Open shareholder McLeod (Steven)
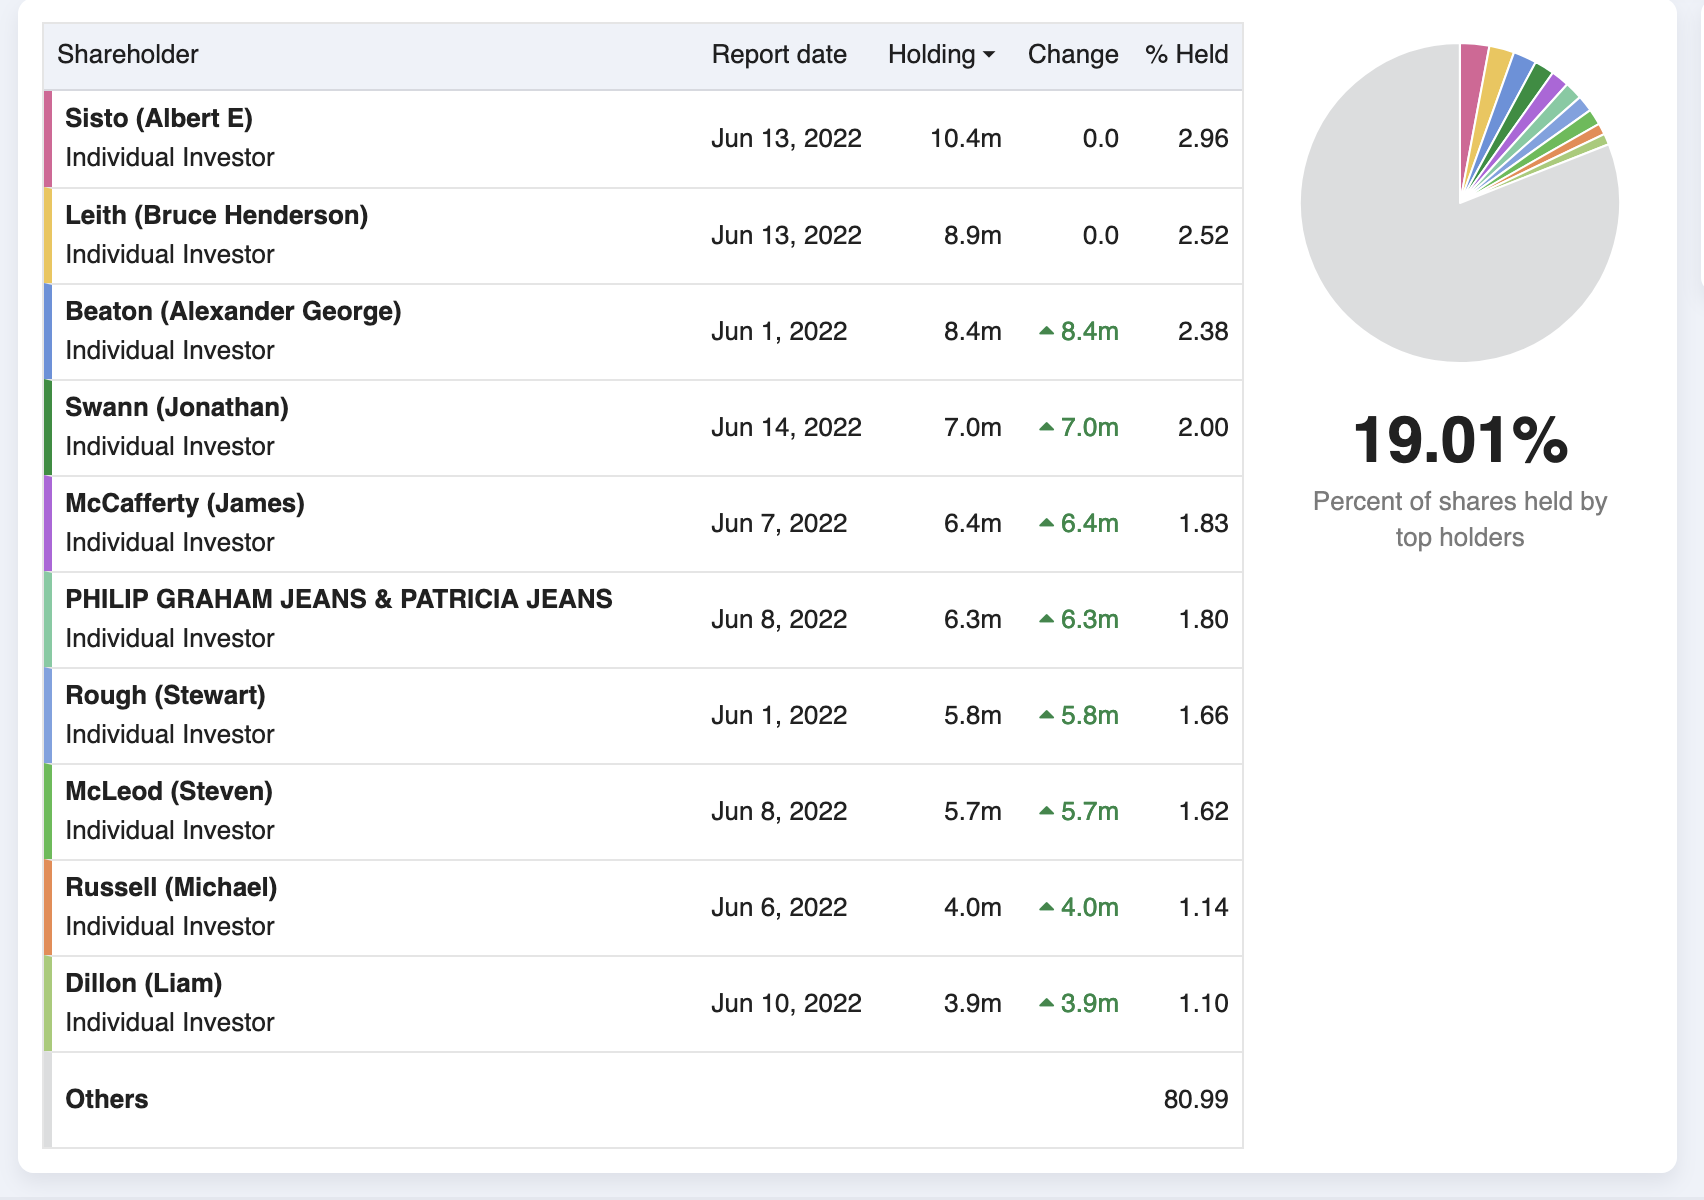Image resolution: width=1704 pixels, height=1200 pixels. [x=169, y=791]
